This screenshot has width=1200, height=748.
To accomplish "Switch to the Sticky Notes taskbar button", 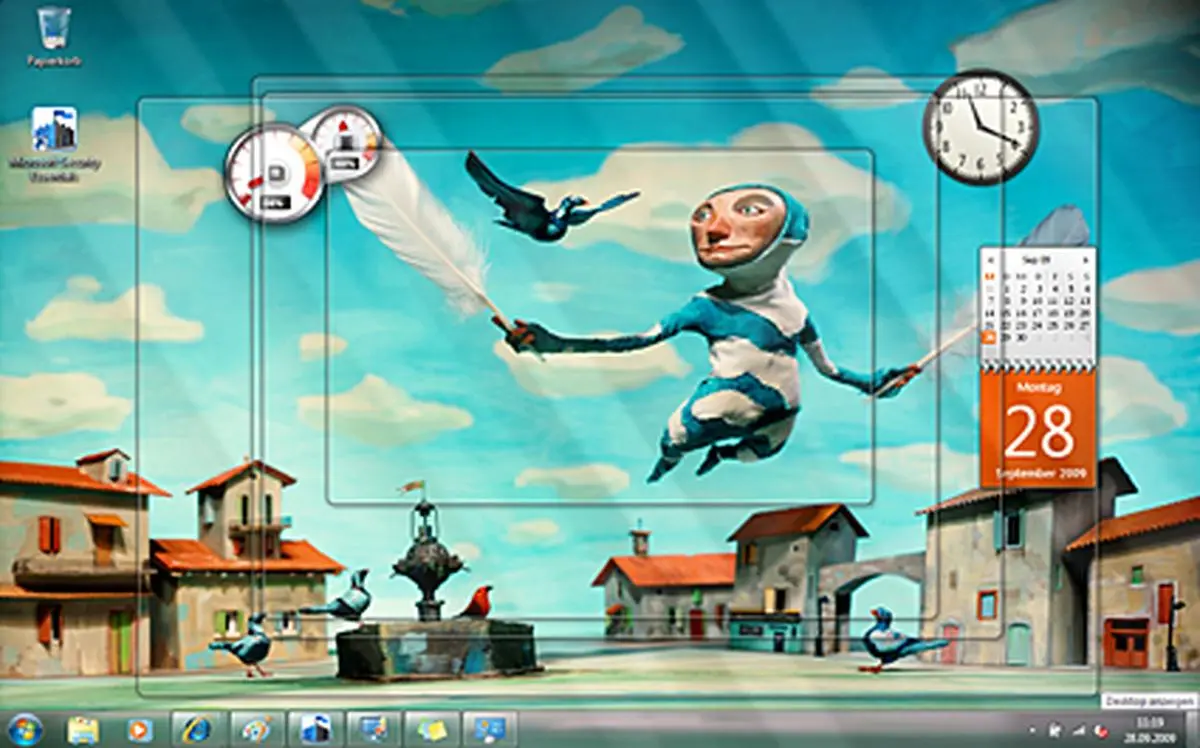I will (432, 729).
